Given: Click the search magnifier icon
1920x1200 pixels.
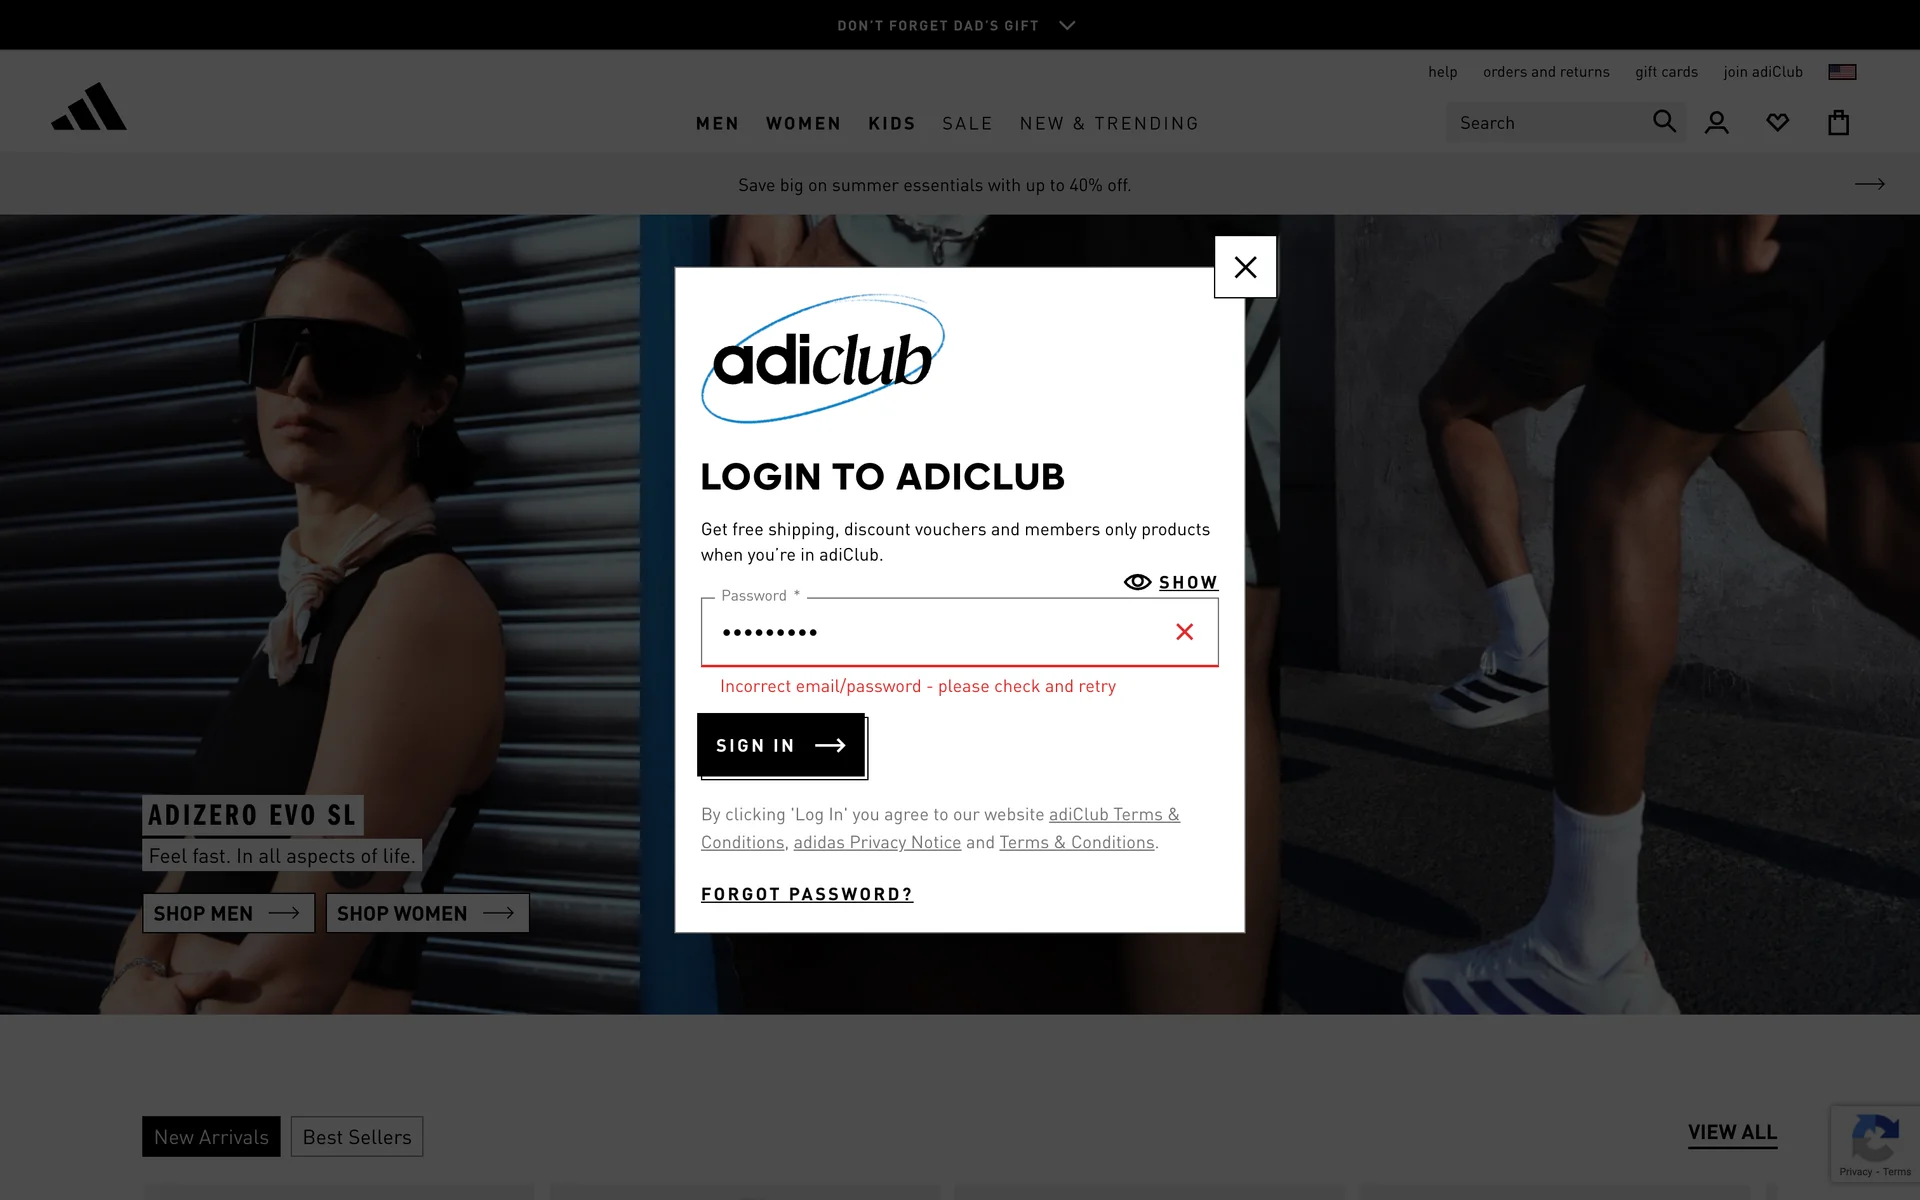Looking at the screenshot, I should pos(1664,122).
